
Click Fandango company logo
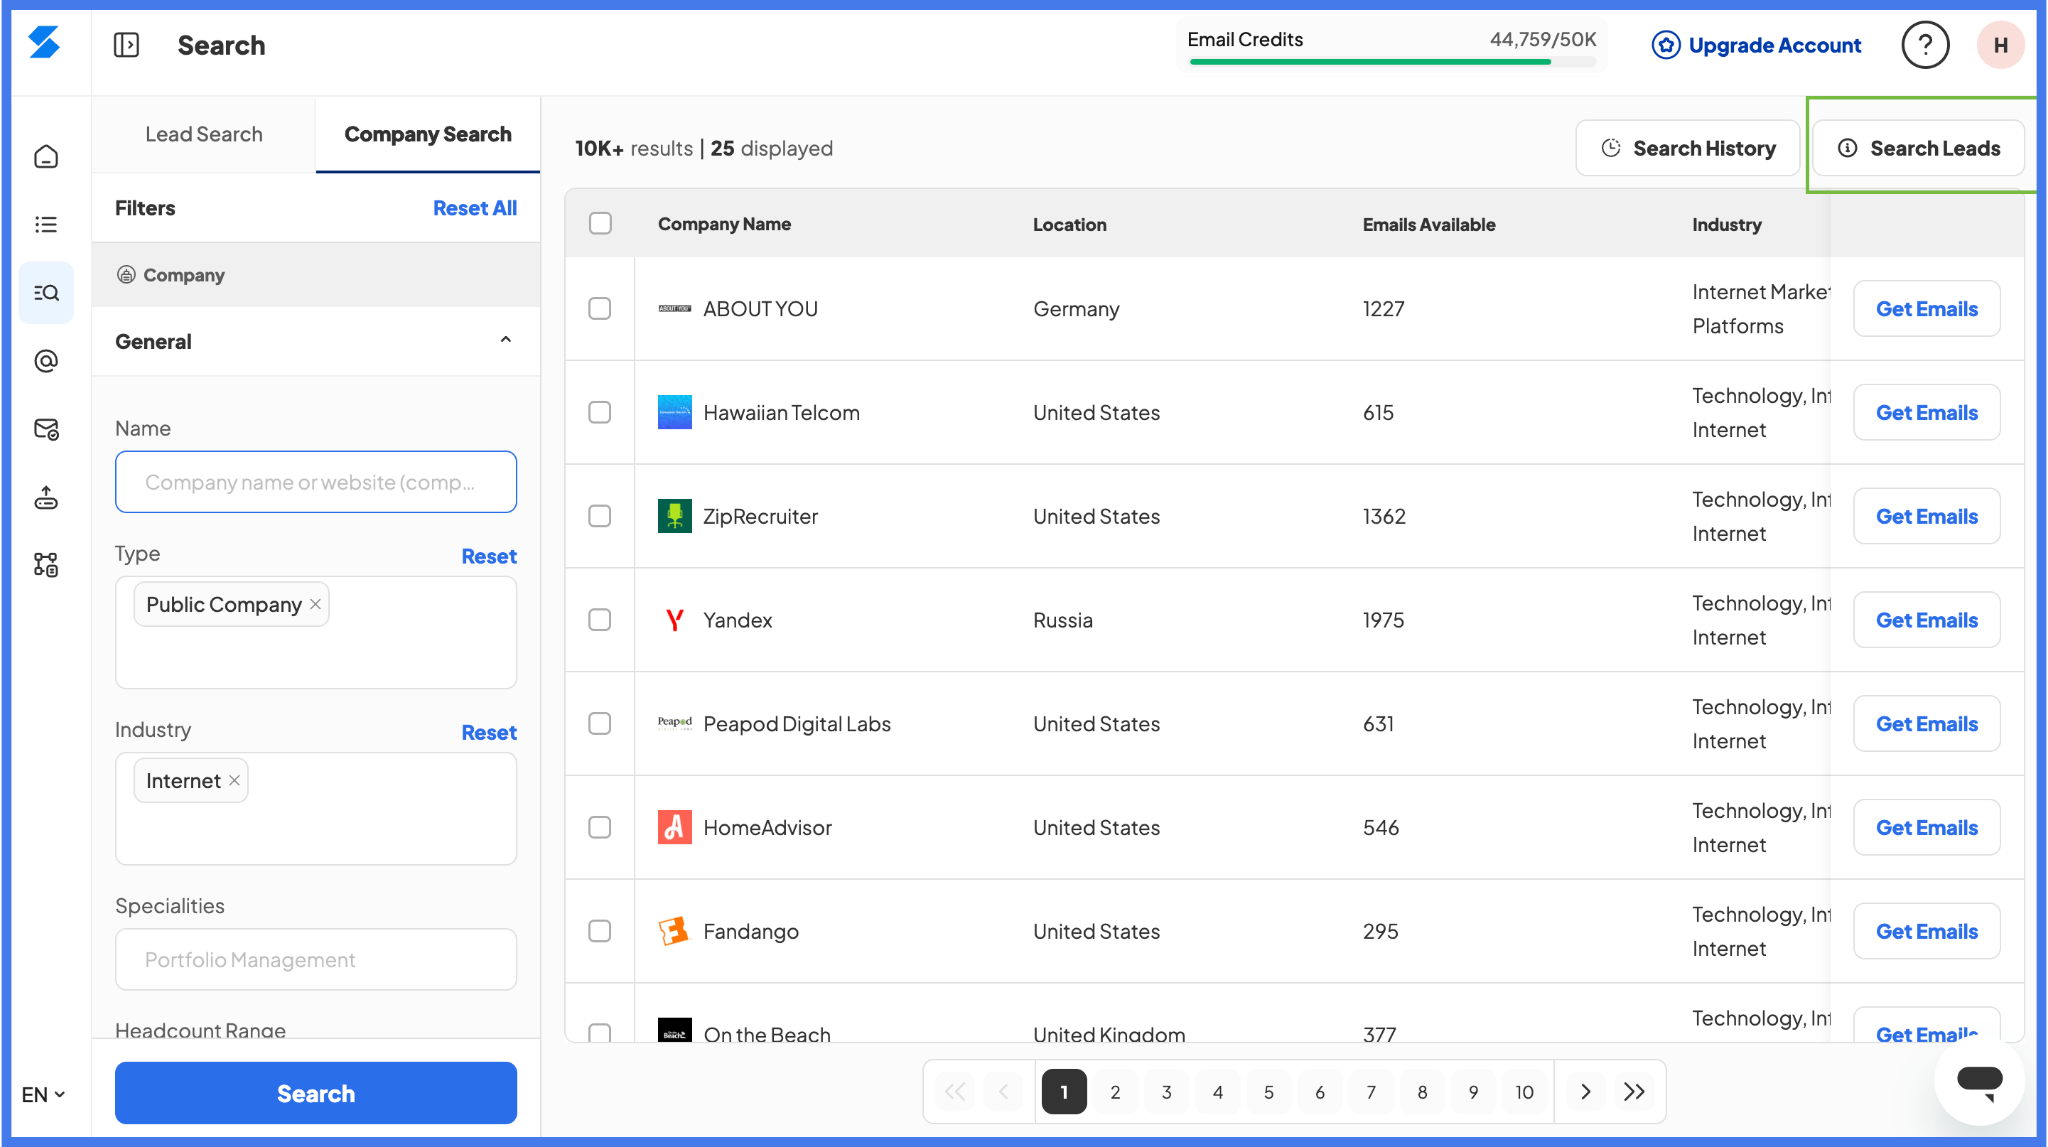(x=674, y=931)
